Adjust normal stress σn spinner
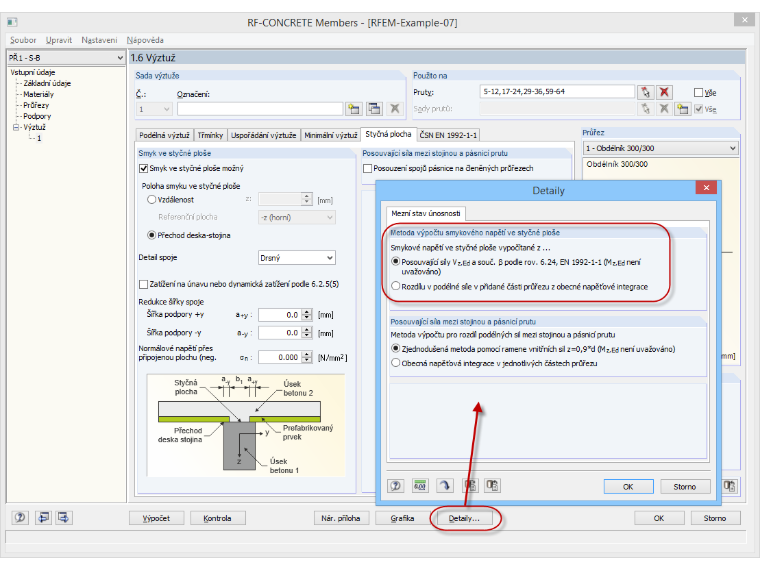 tap(307, 357)
